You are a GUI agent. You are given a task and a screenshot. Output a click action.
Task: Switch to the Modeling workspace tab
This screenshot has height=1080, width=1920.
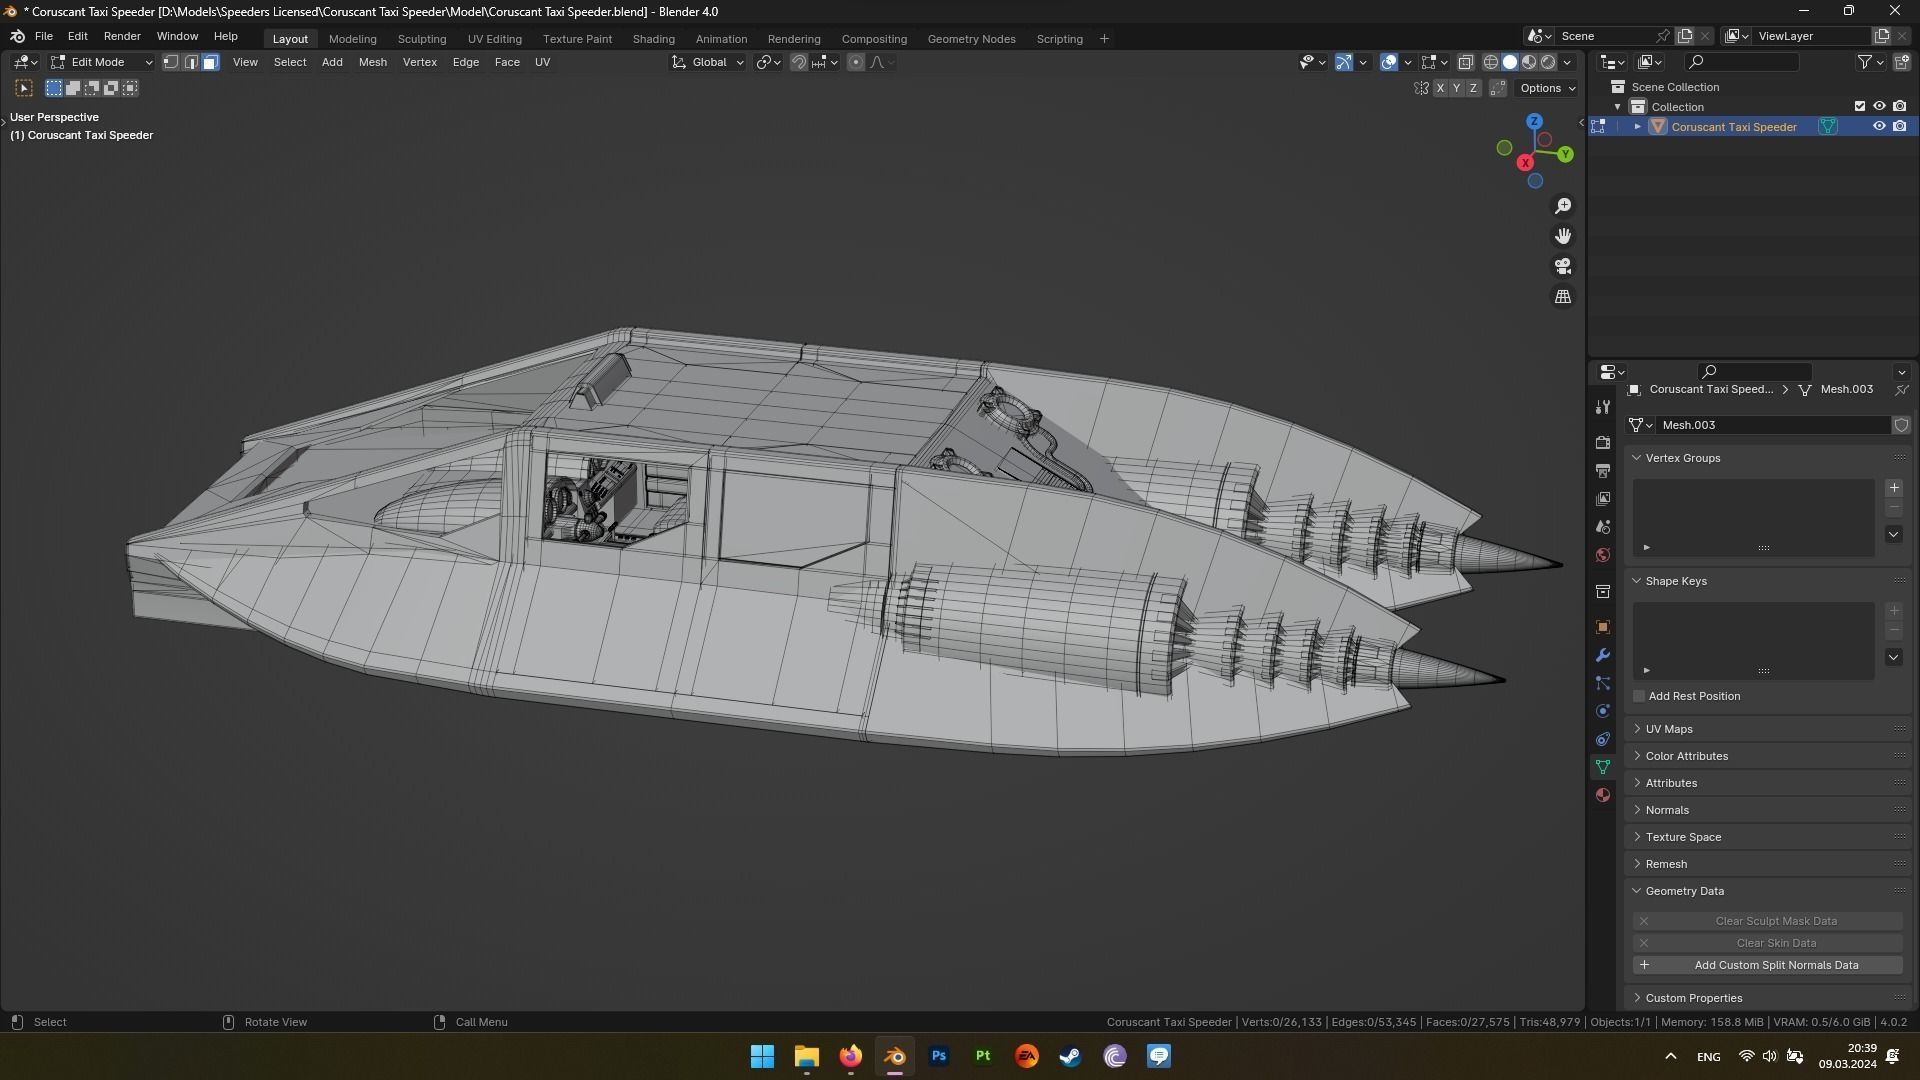(353, 39)
